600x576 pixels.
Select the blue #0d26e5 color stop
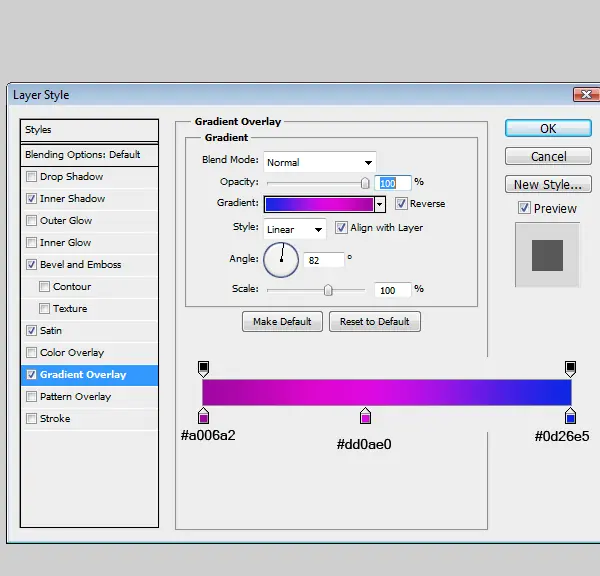tap(570, 416)
